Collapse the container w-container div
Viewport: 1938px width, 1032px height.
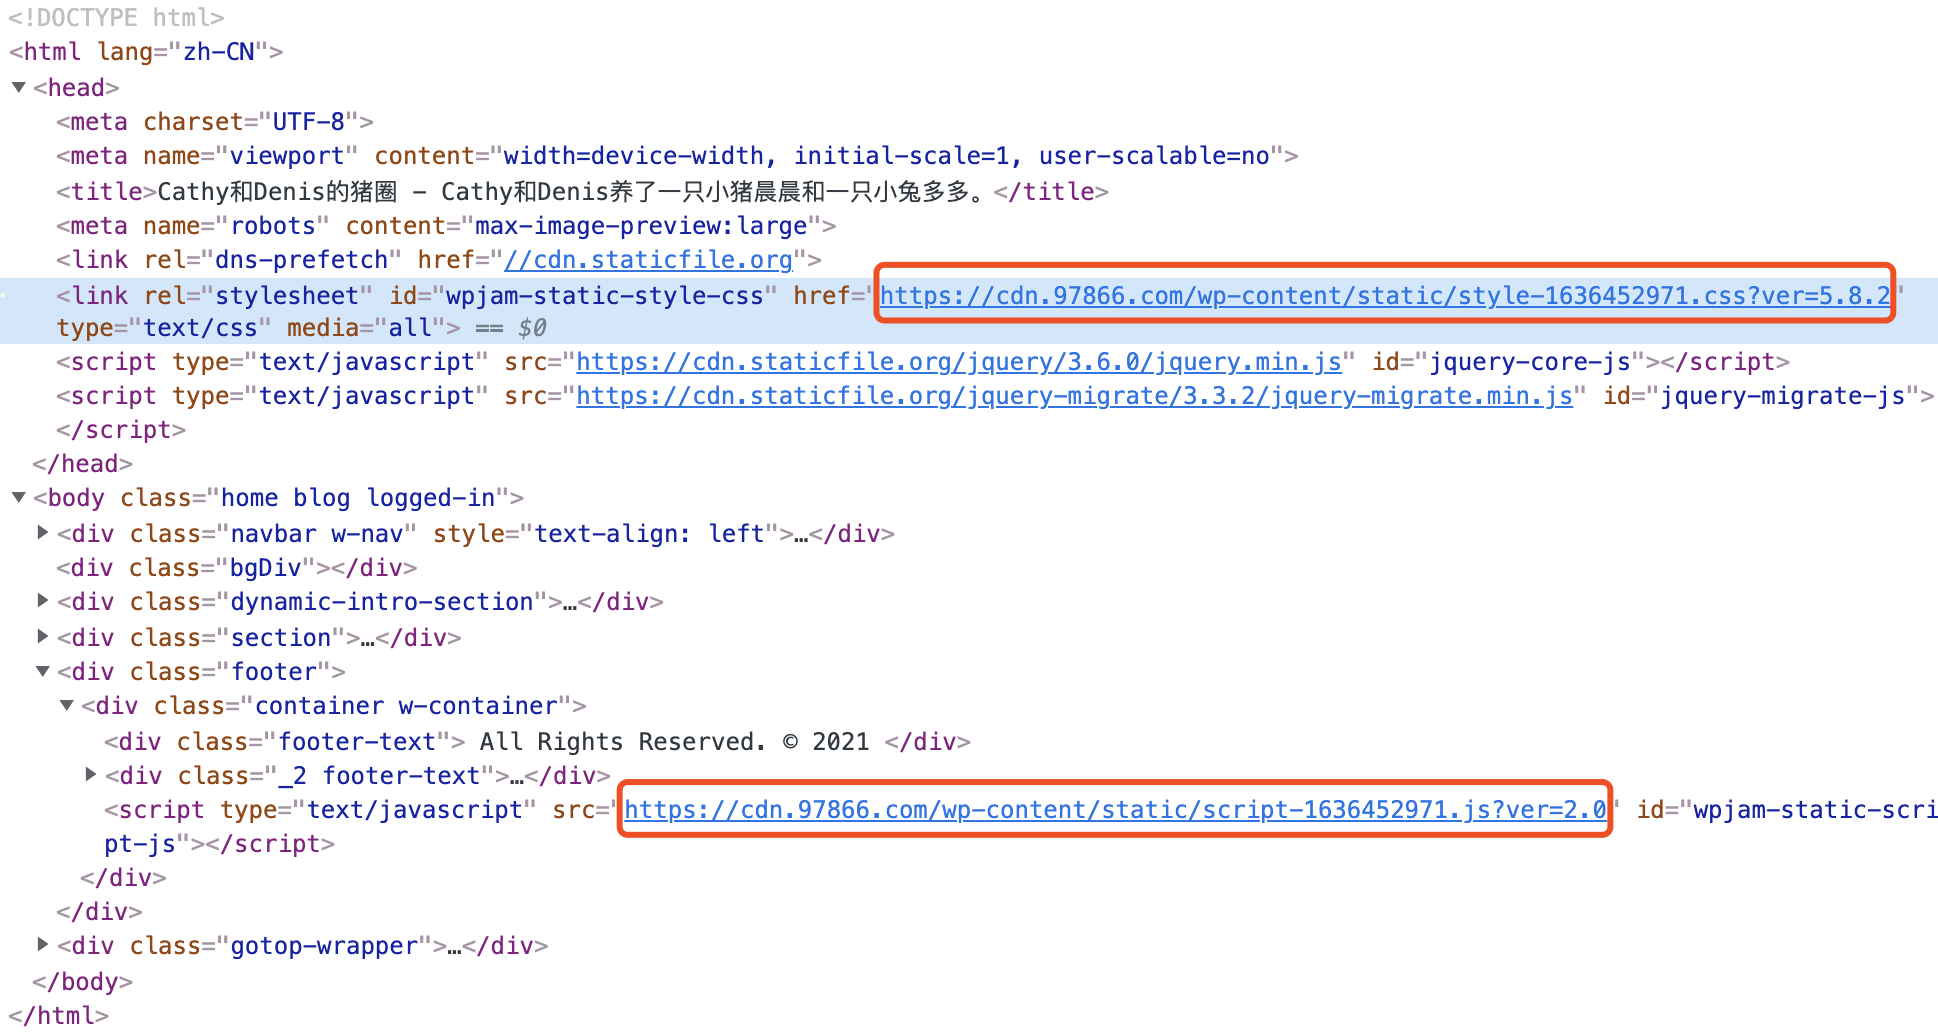point(67,704)
